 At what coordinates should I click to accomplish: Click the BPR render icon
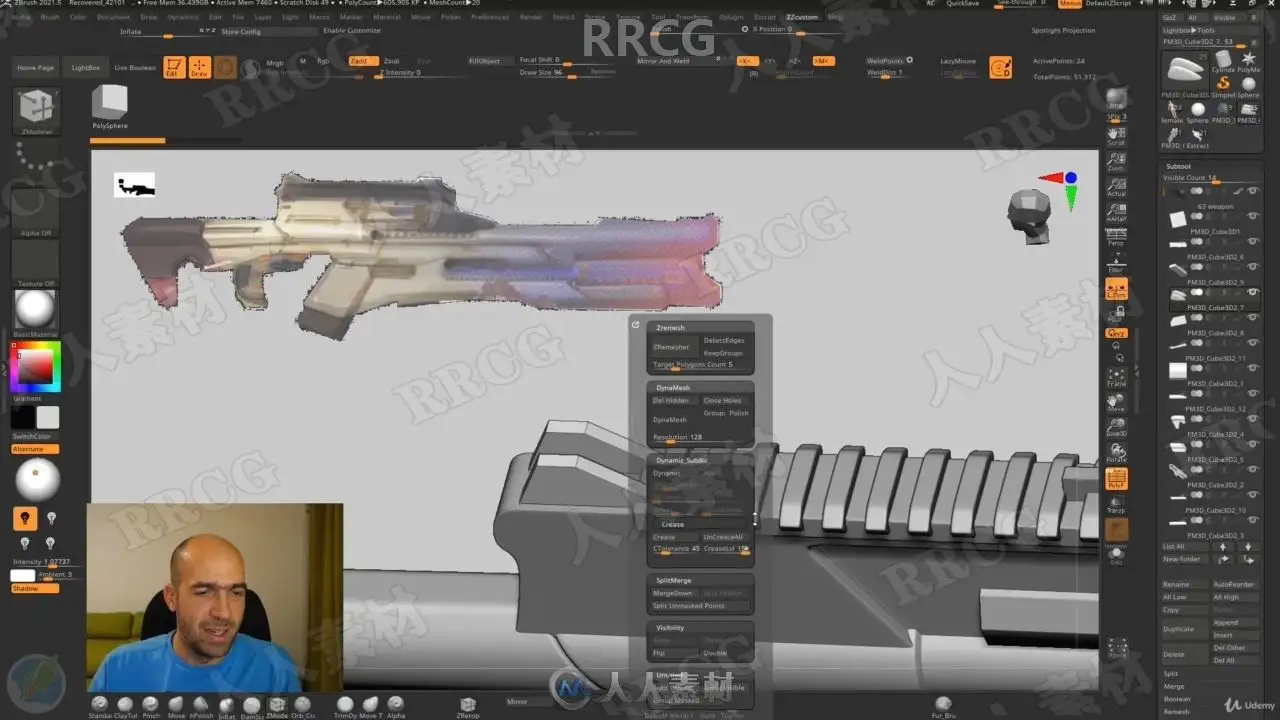click(1116, 98)
